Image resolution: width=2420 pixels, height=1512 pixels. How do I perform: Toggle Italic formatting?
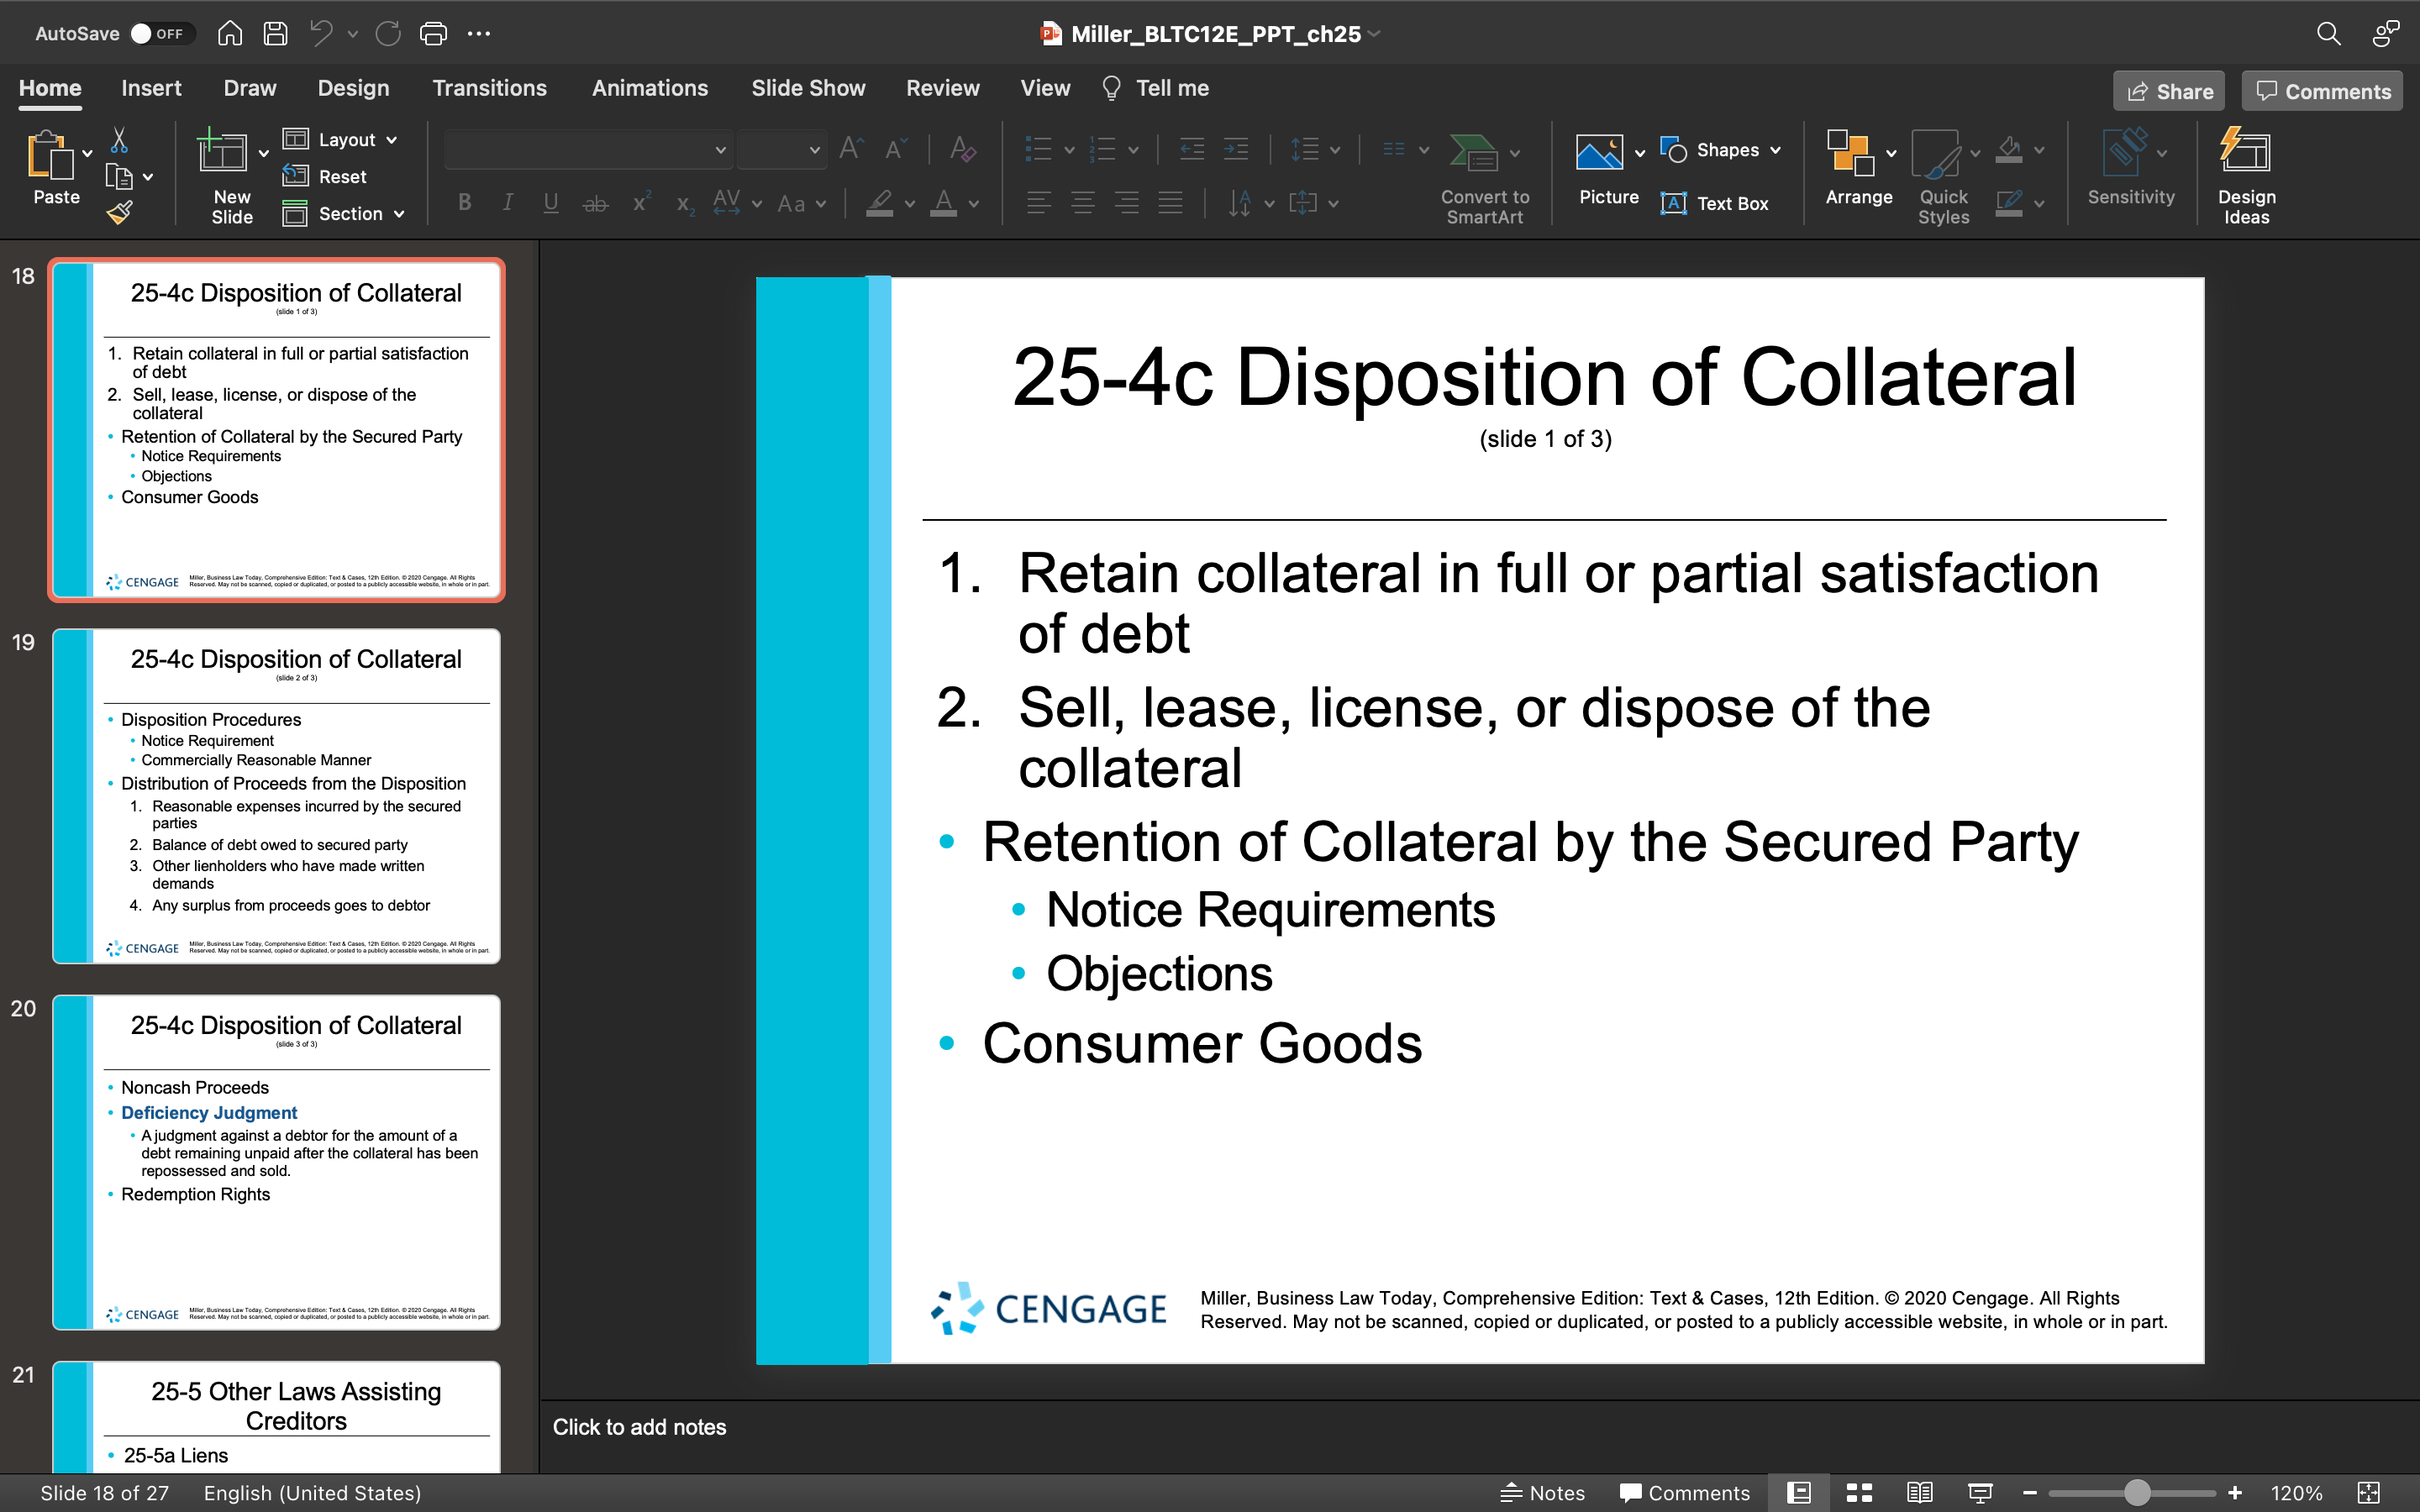coord(508,203)
